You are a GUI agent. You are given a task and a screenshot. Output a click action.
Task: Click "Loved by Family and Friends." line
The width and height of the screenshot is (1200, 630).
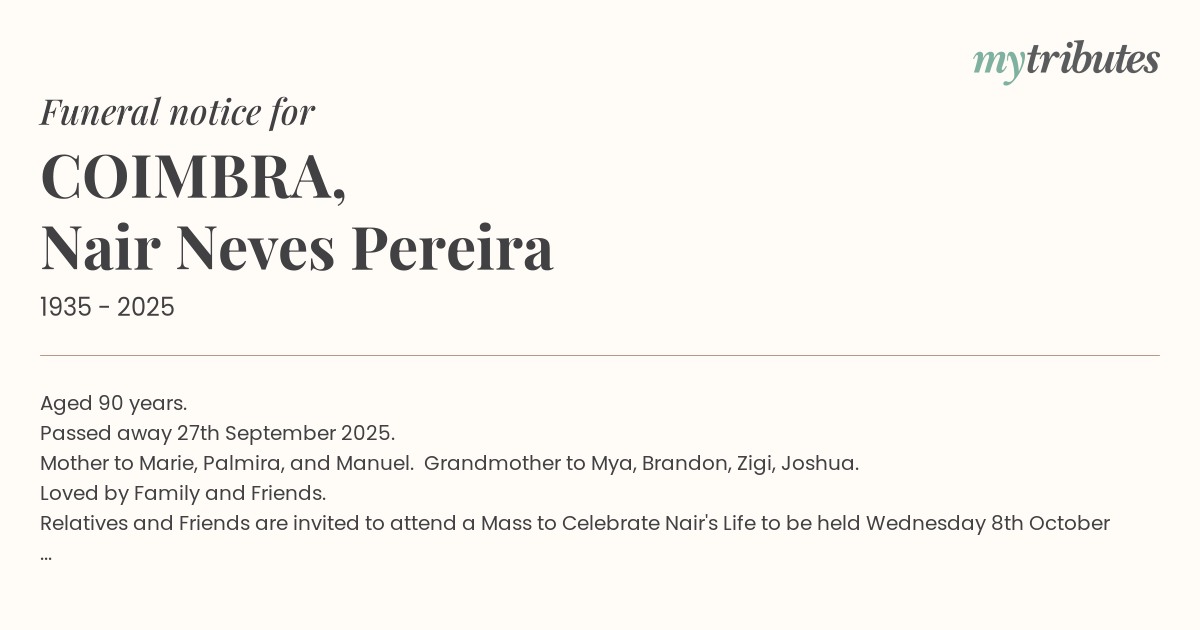pos(183,494)
